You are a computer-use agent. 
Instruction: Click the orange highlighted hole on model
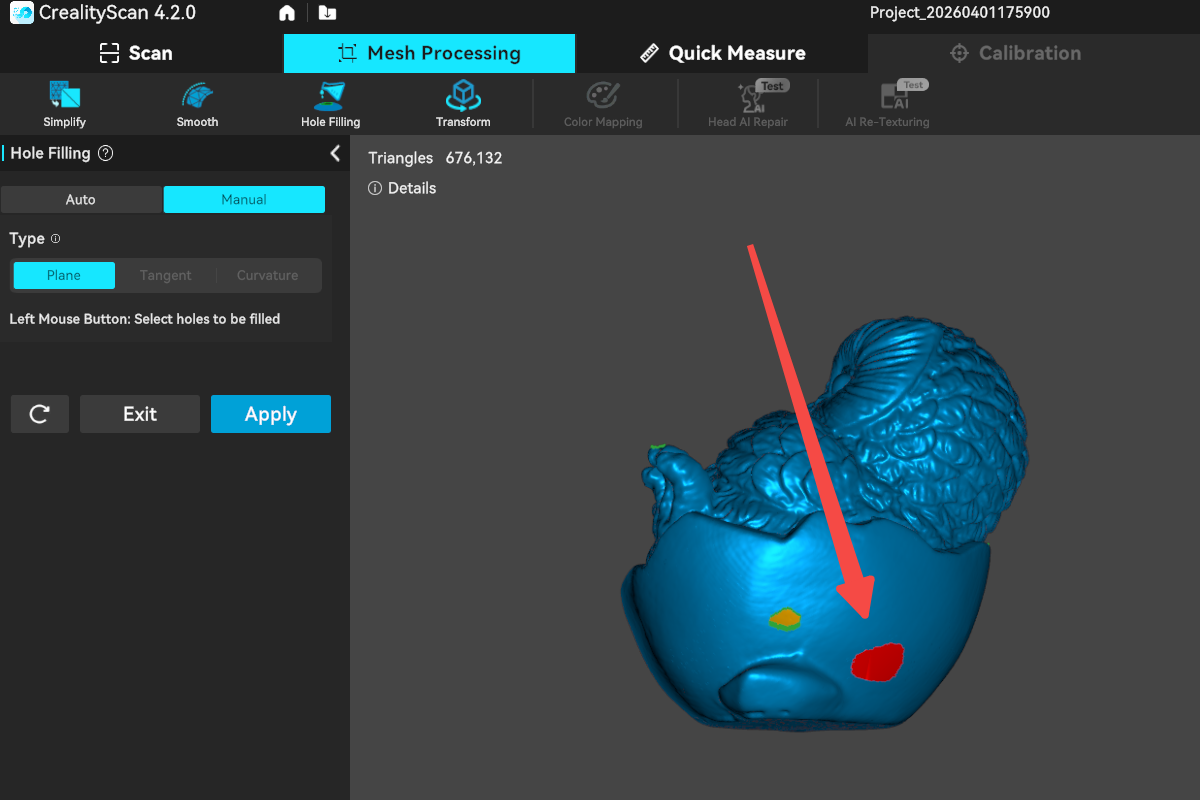786,619
